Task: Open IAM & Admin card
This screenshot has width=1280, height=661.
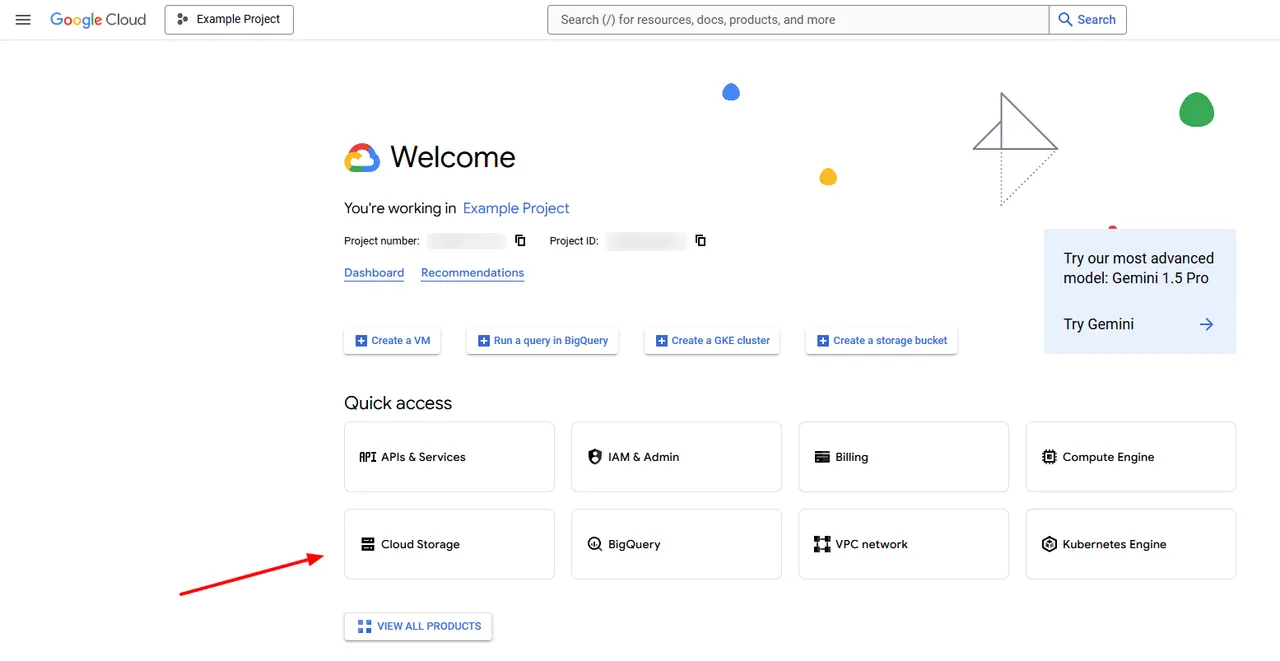Action: pyautogui.click(x=676, y=457)
